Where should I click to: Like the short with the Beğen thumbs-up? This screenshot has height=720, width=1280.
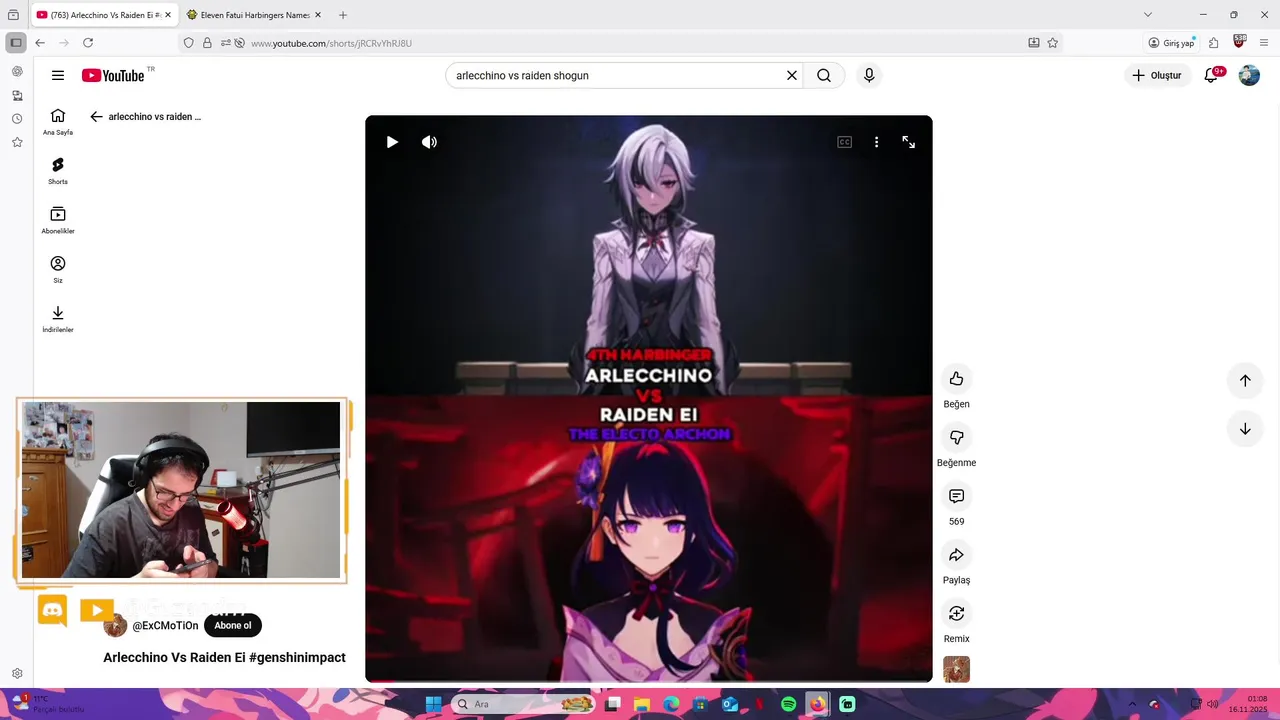pyautogui.click(x=956, y=378)
